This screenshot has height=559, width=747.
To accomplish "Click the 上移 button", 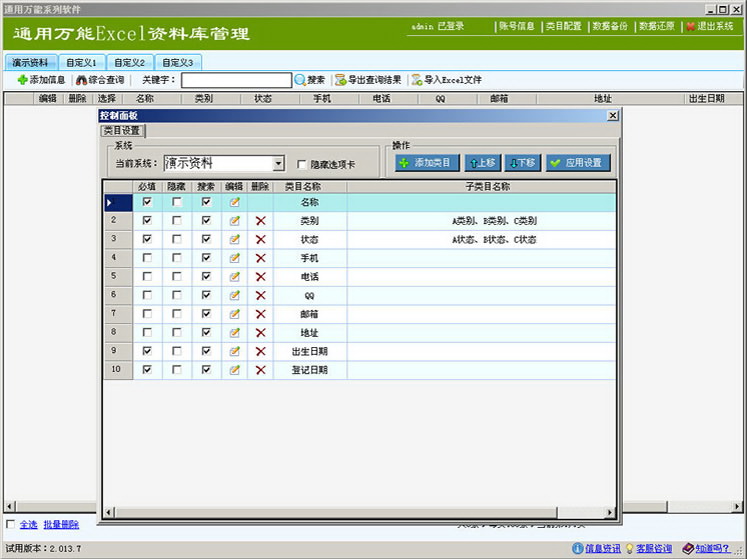I will 483,163.
